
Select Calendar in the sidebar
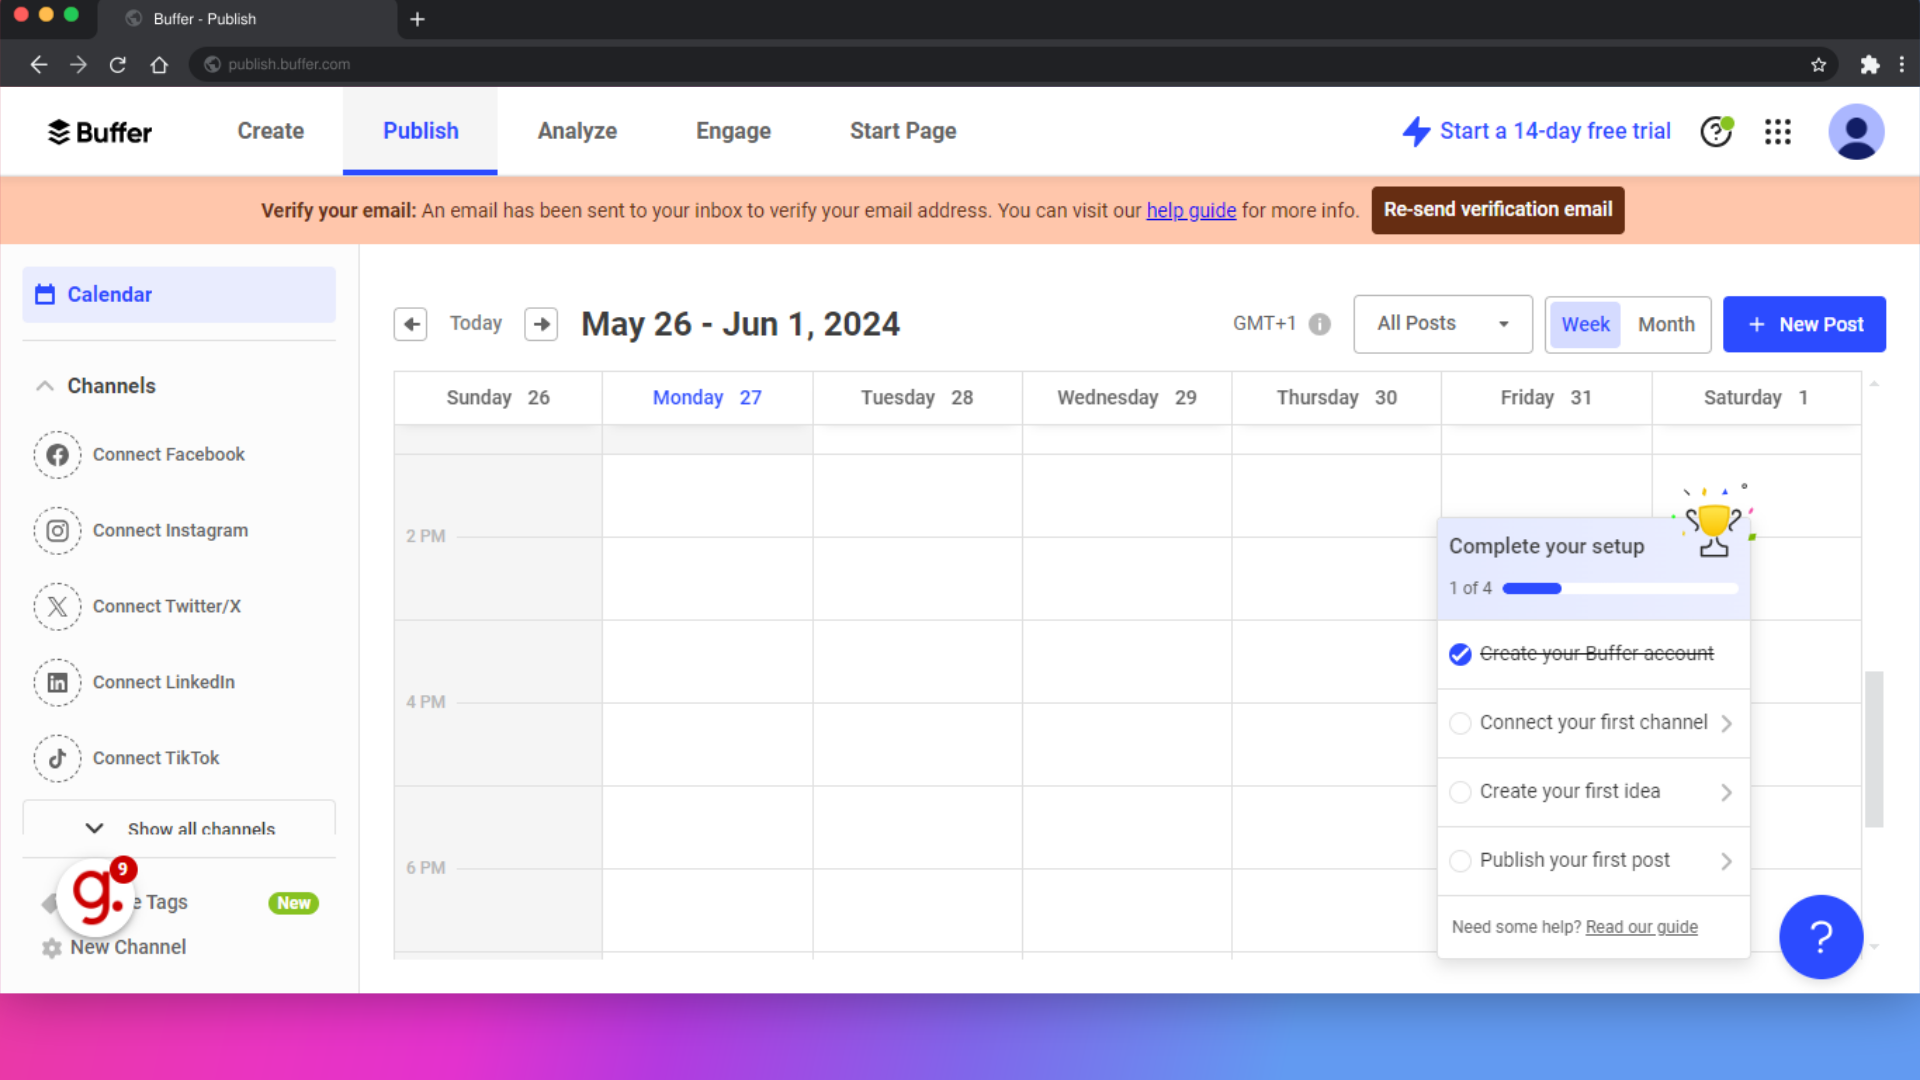179,294
